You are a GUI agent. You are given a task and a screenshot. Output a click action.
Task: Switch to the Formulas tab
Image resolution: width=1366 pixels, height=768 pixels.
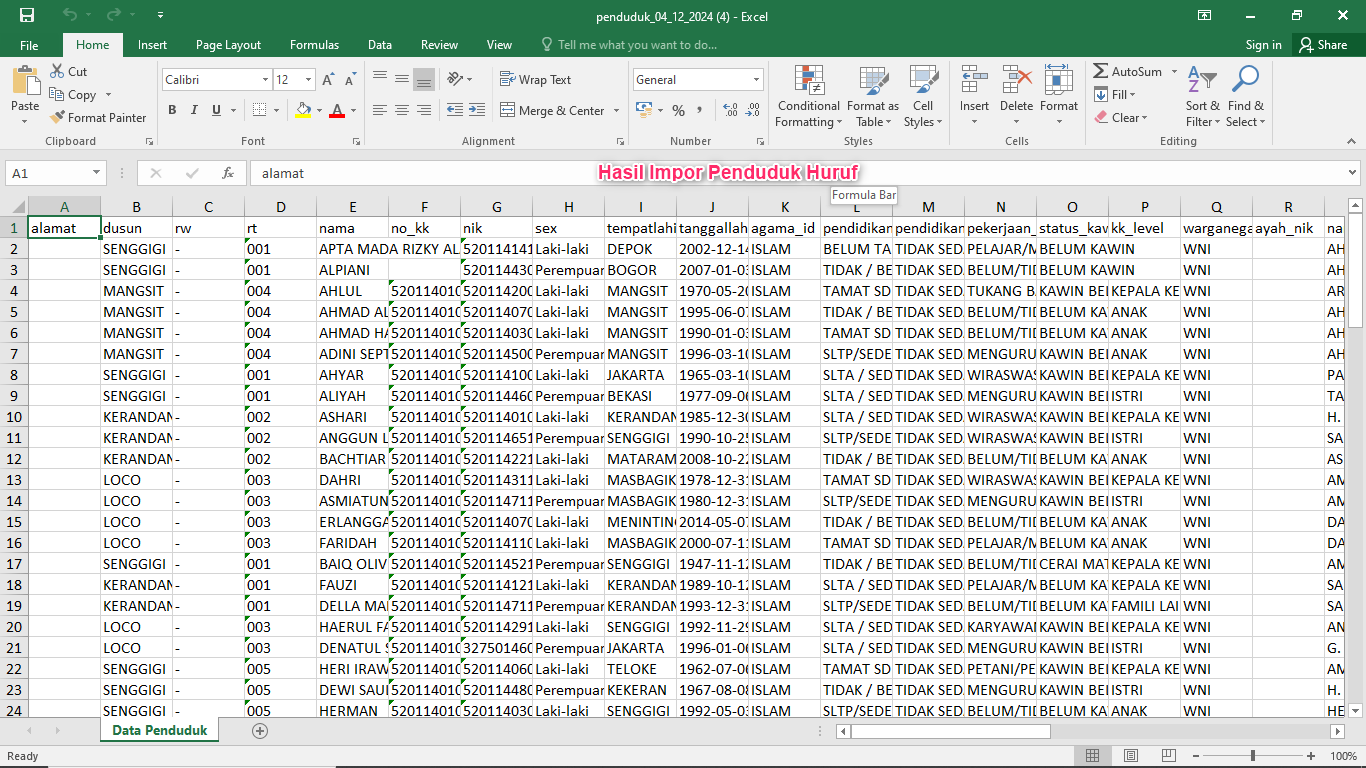(x=314, y=45)
